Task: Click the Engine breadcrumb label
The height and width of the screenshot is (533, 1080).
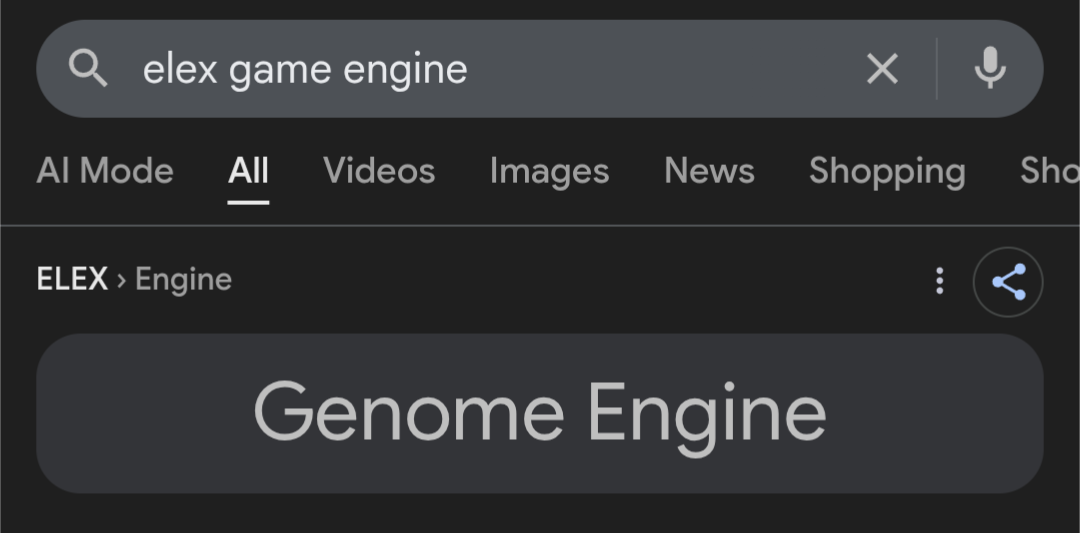Action: tap(183, 279)
